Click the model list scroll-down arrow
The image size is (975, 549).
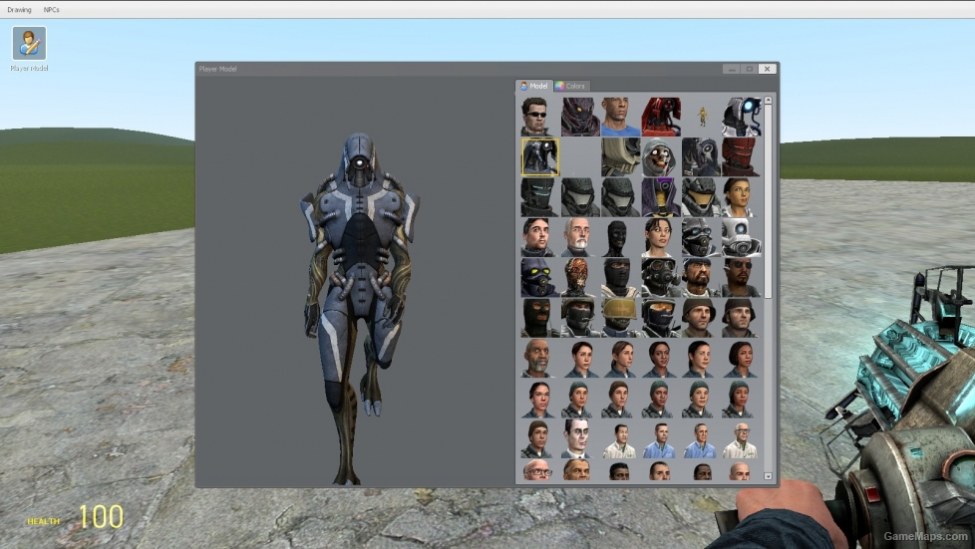(768, 476)
